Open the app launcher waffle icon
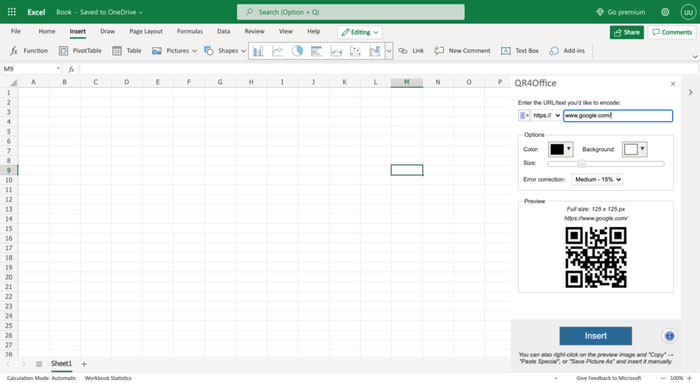This screenshot has width=700, height=383. (12, 12)
